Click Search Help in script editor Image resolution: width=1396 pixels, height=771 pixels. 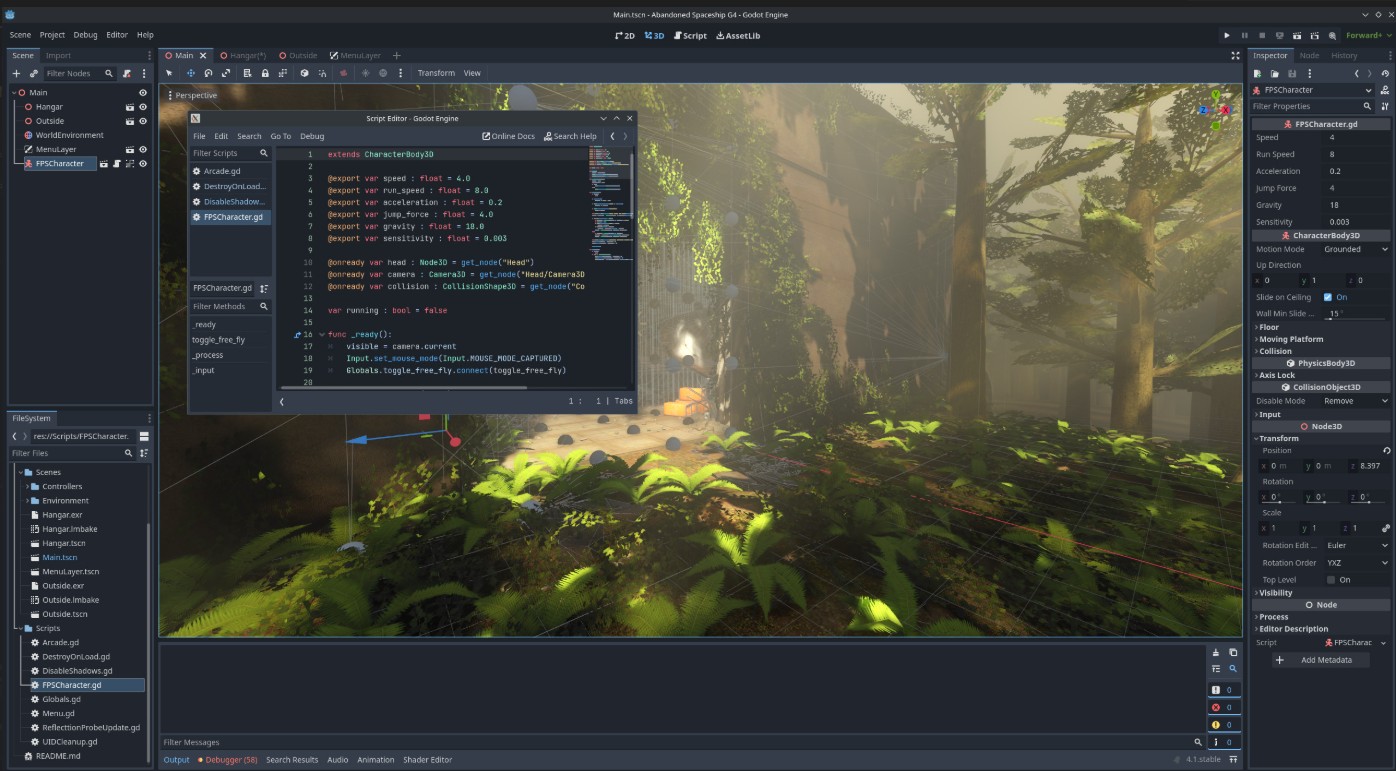570,136
